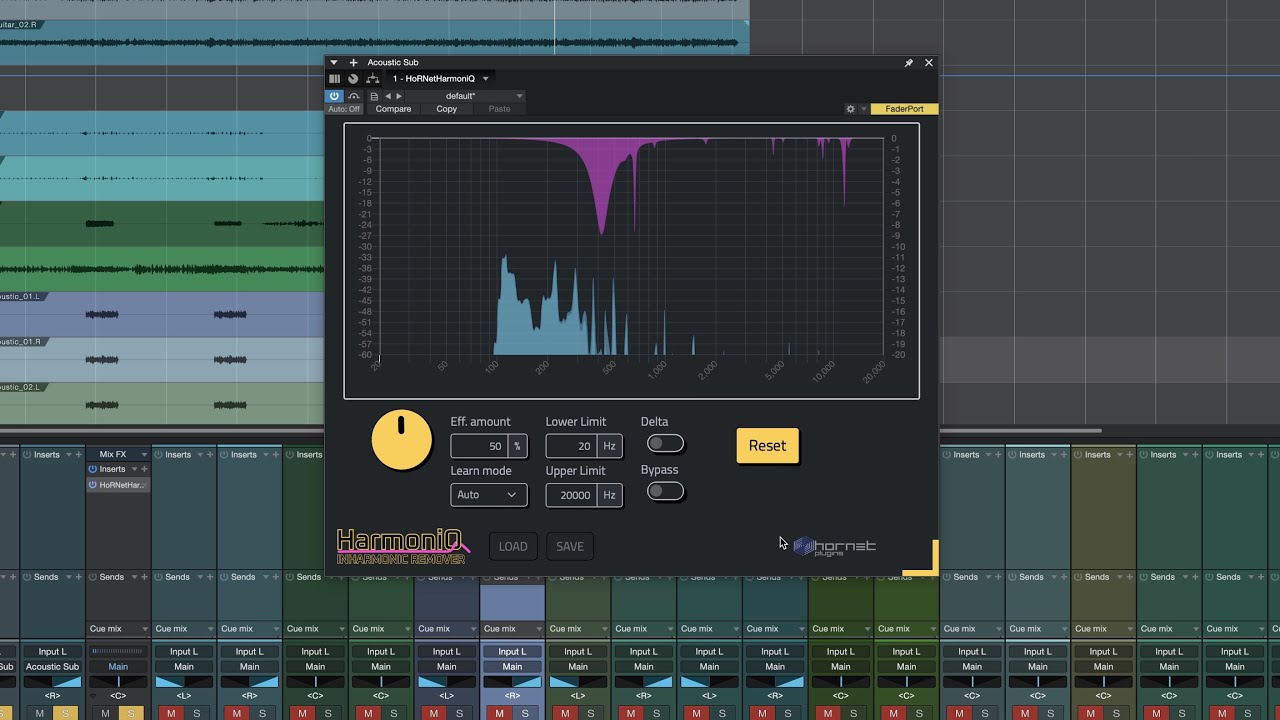
Task: Open the 1 - HoRNetHarmoniQ plugin selector
Action: 440,78
